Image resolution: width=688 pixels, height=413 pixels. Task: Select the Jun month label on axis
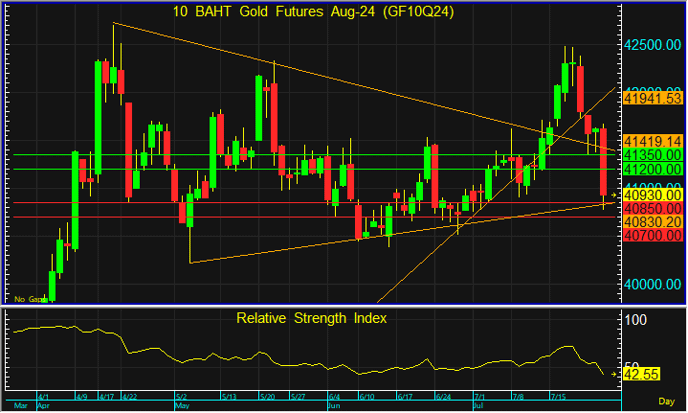point(334,408)
